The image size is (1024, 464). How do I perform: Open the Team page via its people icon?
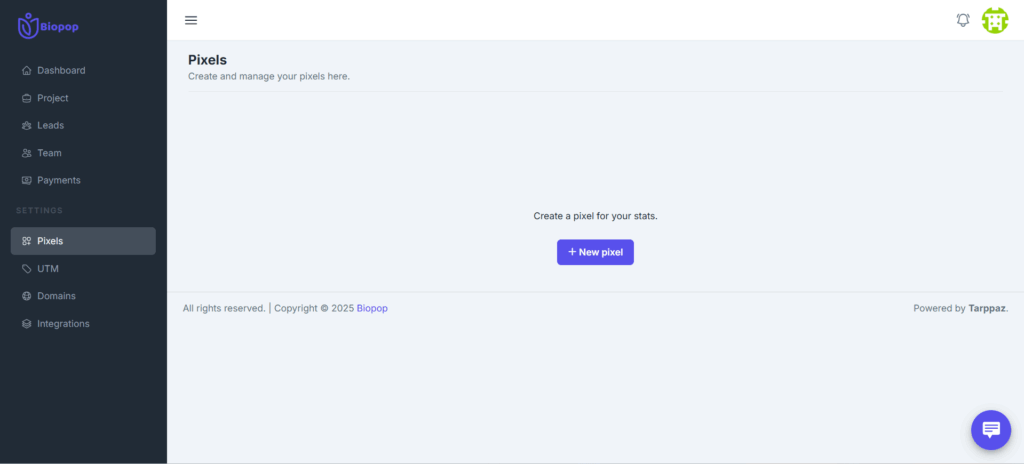27,153
